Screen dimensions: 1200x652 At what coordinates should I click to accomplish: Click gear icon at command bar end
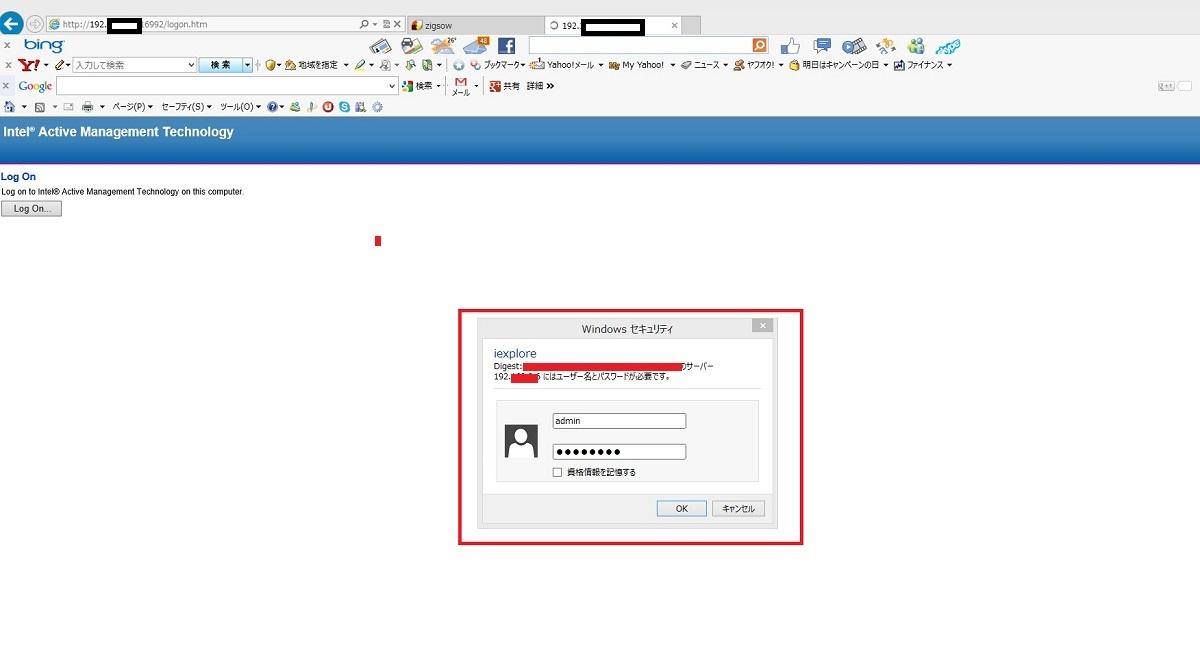click(377, 106)
